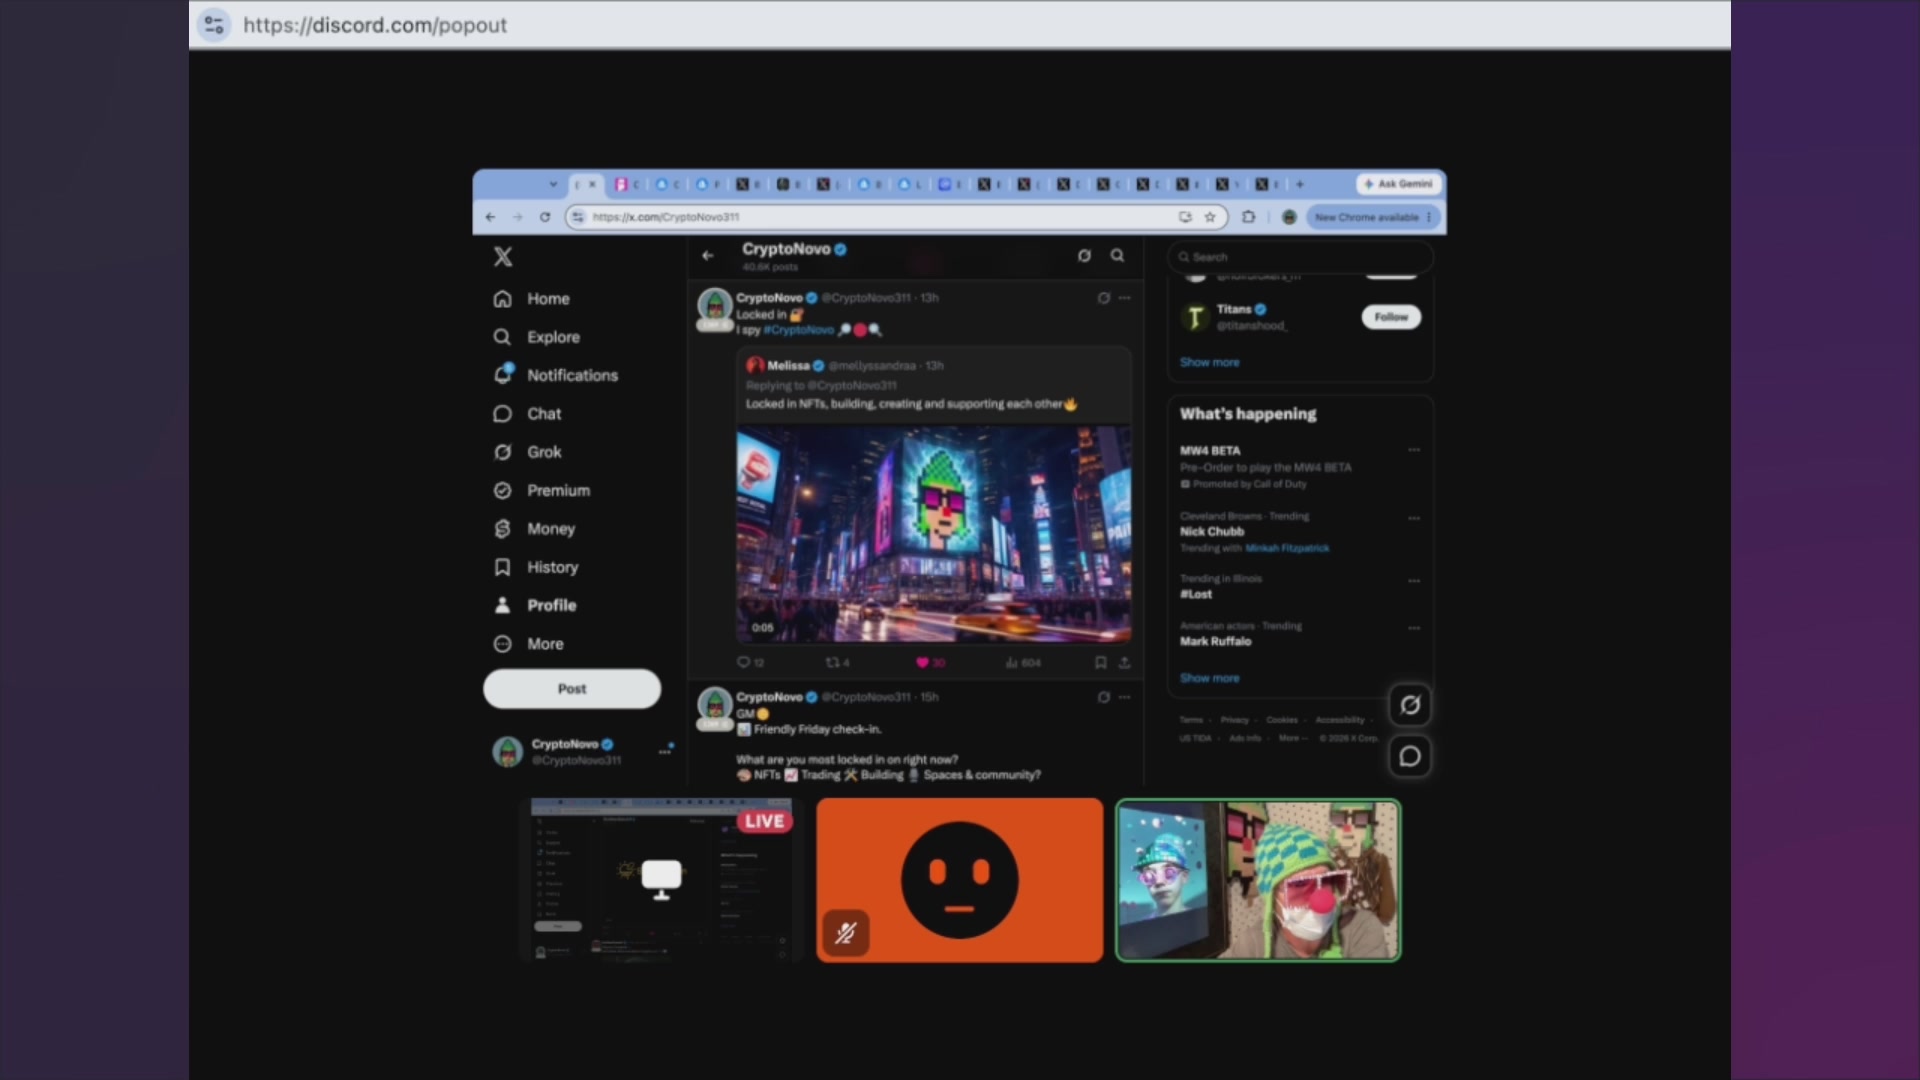Expand the Chrome tab search dropdown arrow

553,184
